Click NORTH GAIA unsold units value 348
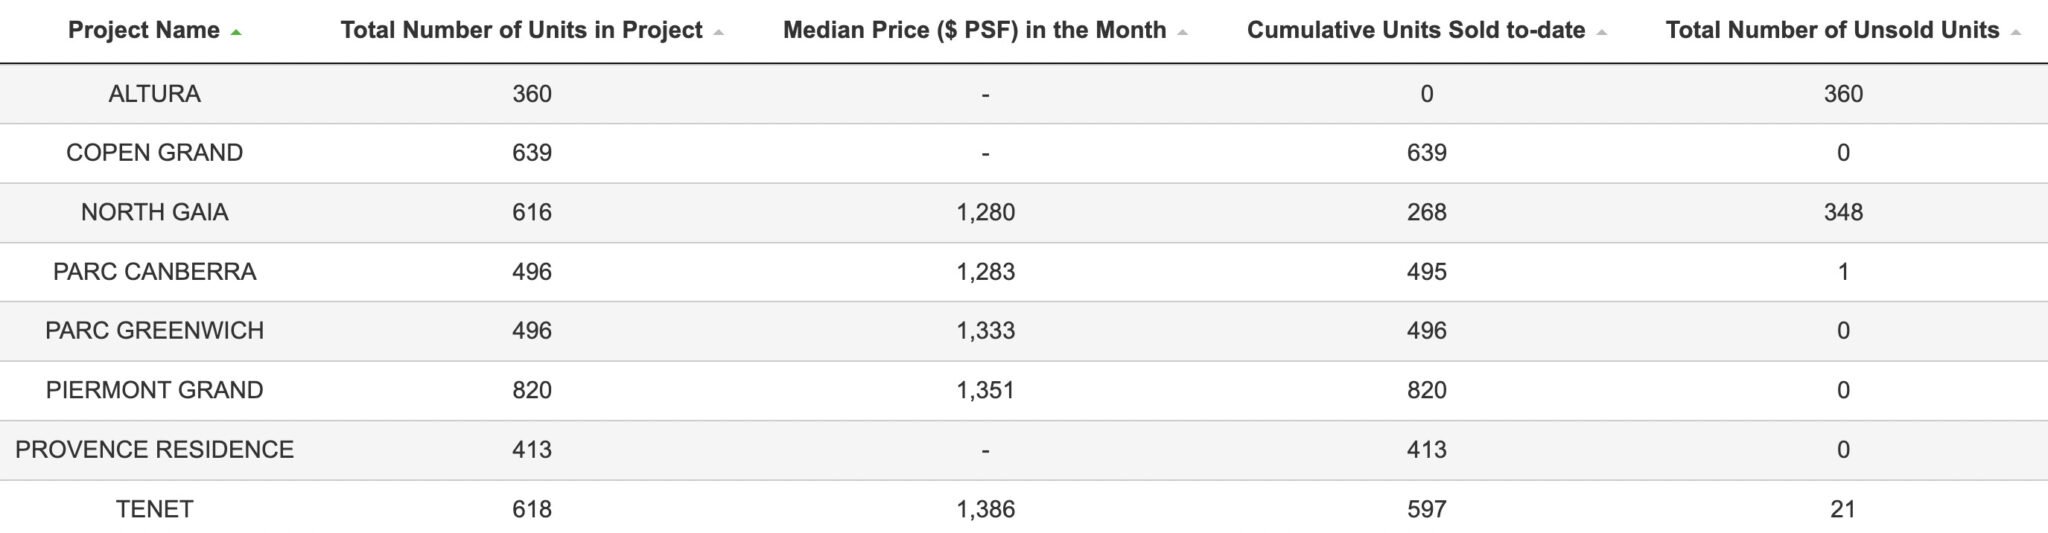Viewport: 2048px width, 533px height. pos(1843,212)
